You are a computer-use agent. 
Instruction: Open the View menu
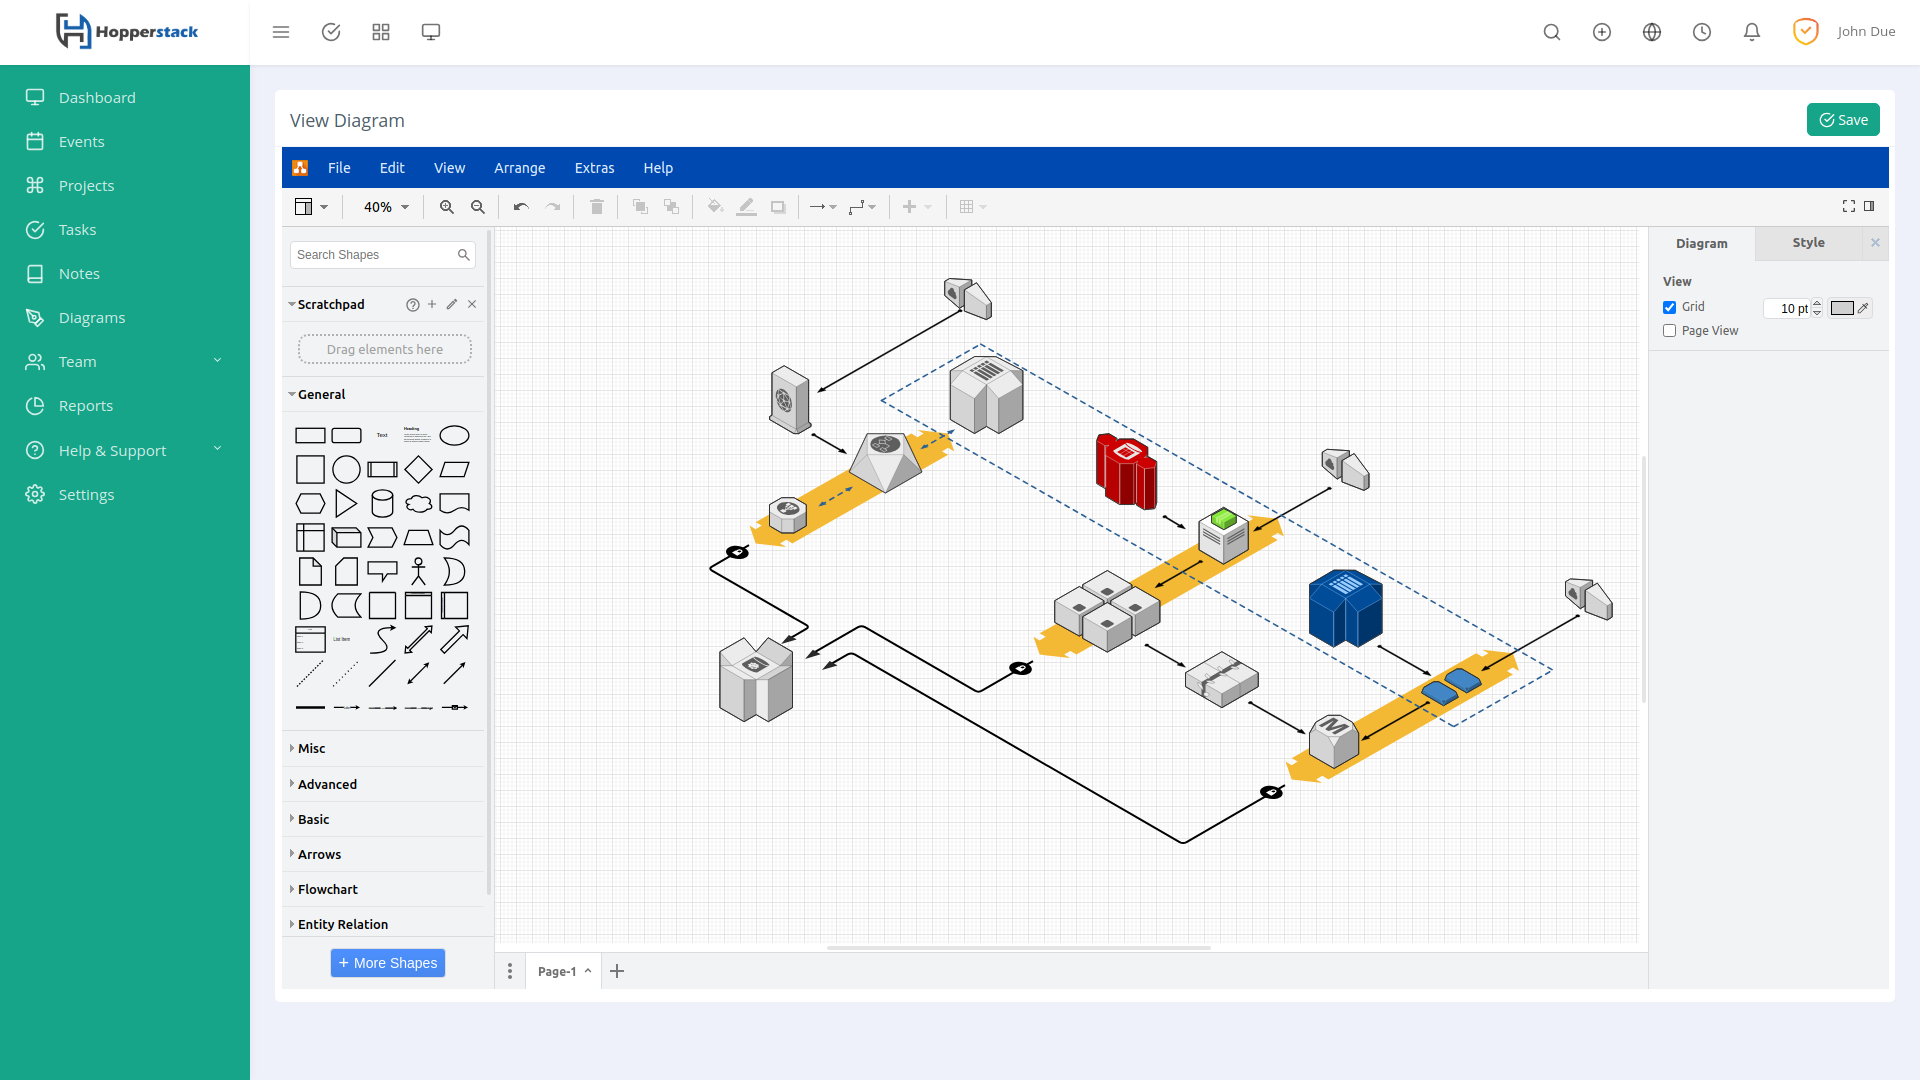point(448,167)
